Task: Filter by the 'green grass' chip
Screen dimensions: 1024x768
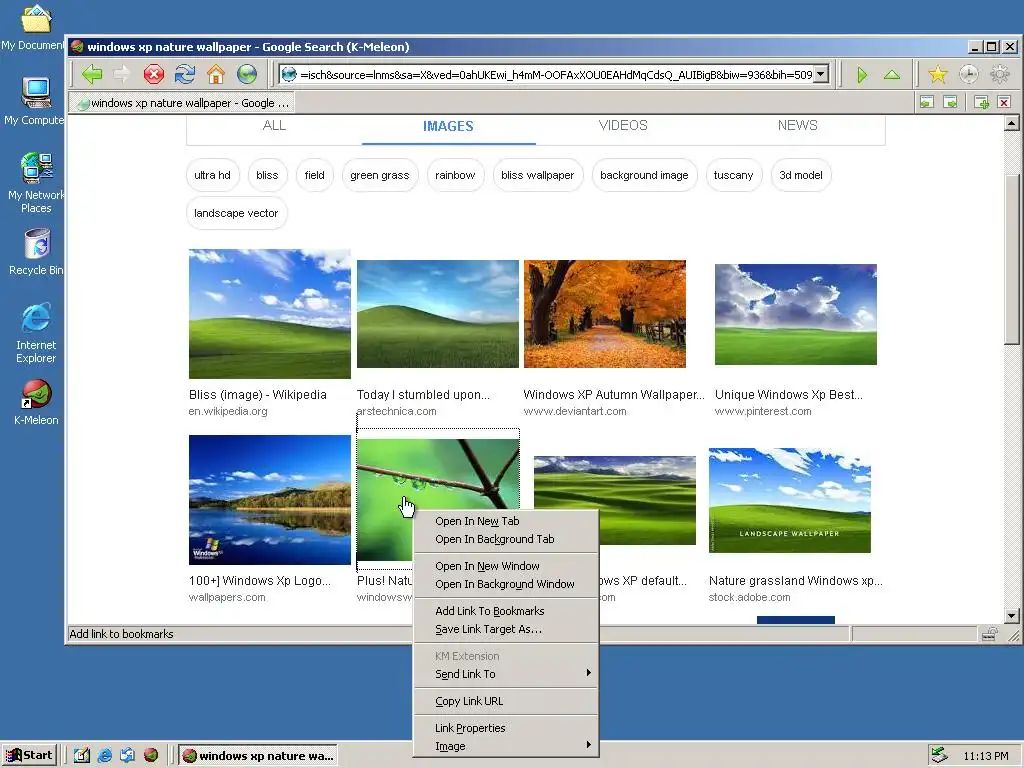Action: pyautogui.click(x=379, y=175)
